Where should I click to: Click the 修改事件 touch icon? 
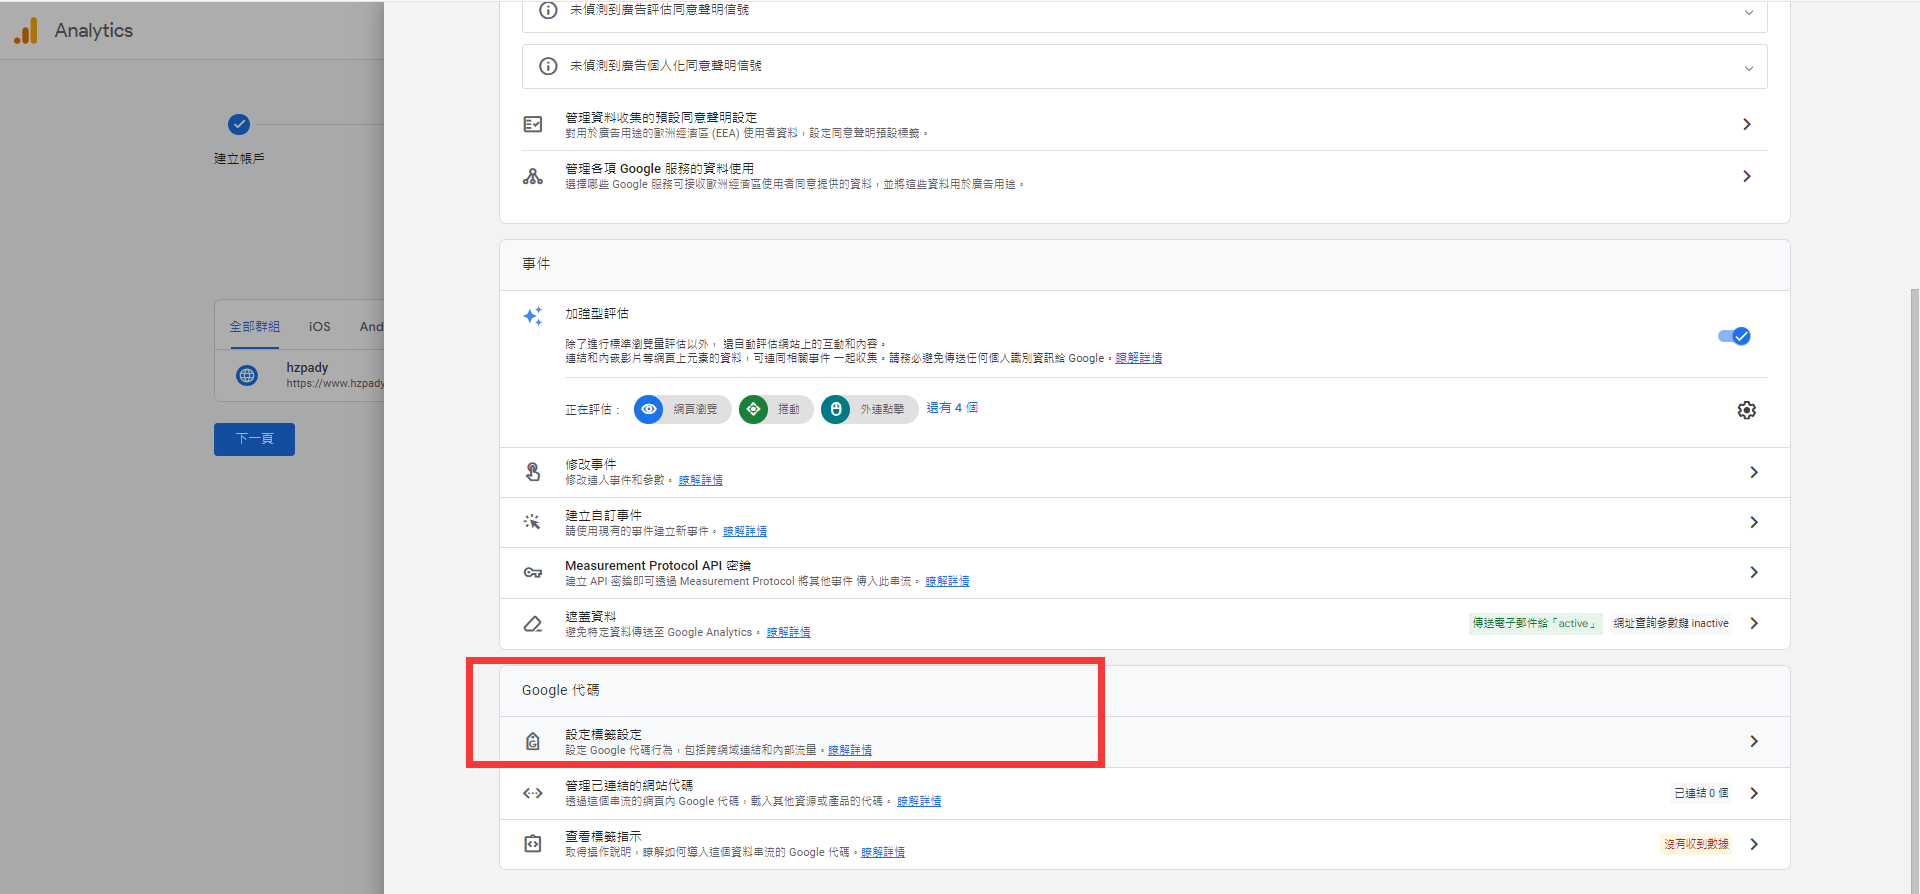coord(533,472)
